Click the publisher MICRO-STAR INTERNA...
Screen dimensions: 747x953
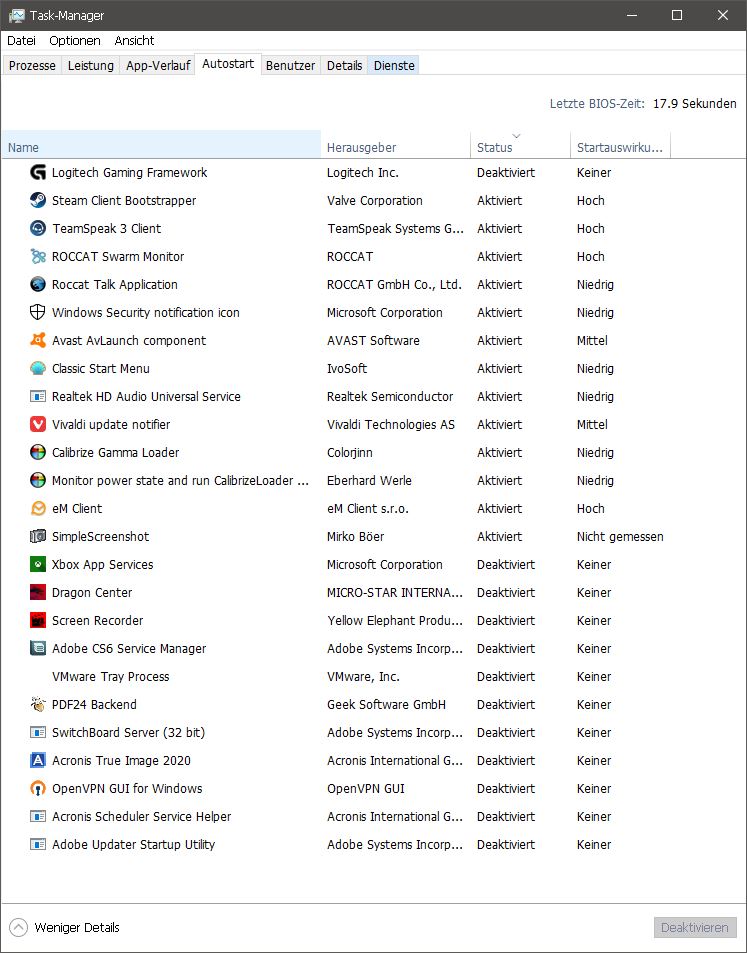394,593
